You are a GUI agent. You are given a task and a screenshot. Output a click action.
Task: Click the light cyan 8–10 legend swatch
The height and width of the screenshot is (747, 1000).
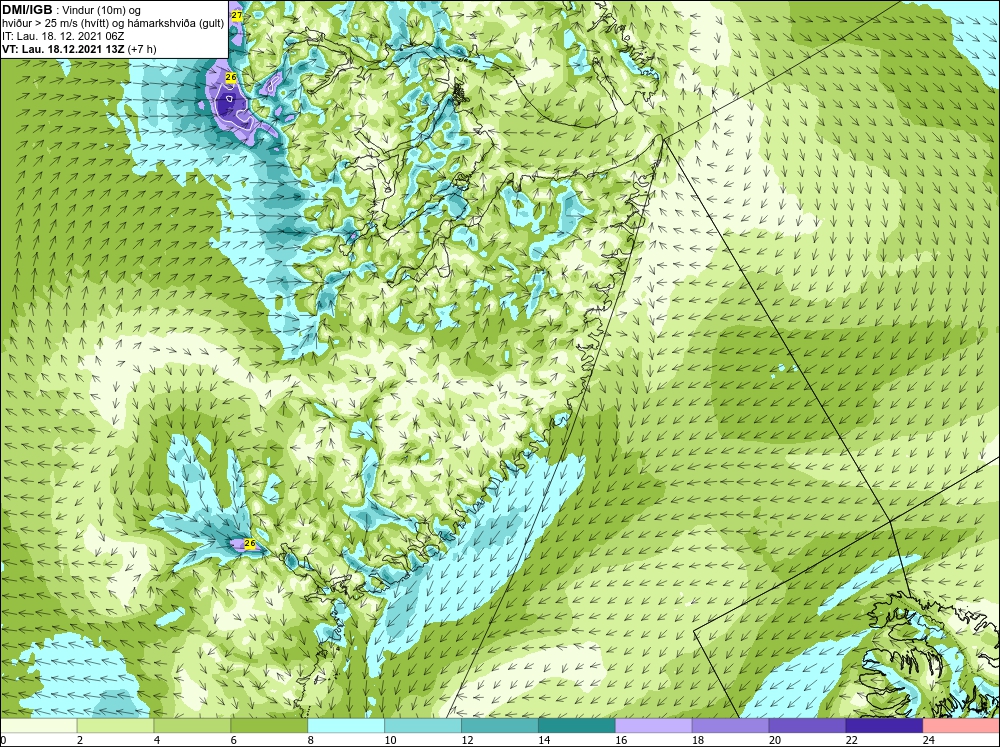point(346,726)
